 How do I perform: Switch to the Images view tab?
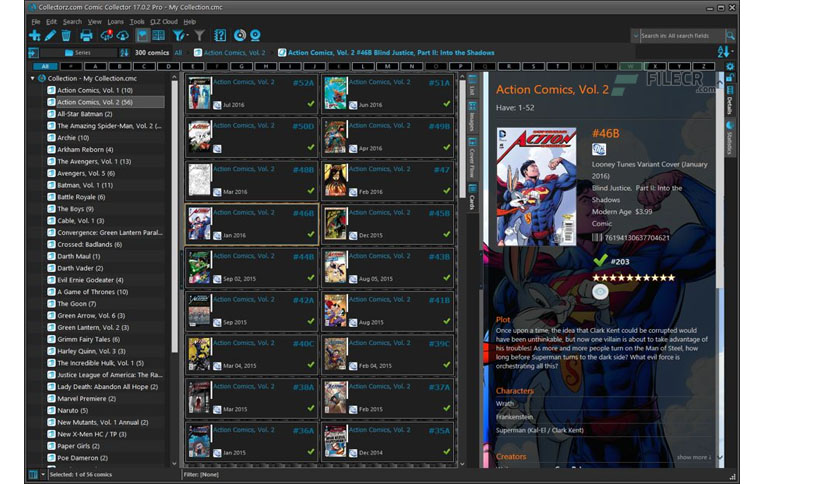(x=472, y=117)
